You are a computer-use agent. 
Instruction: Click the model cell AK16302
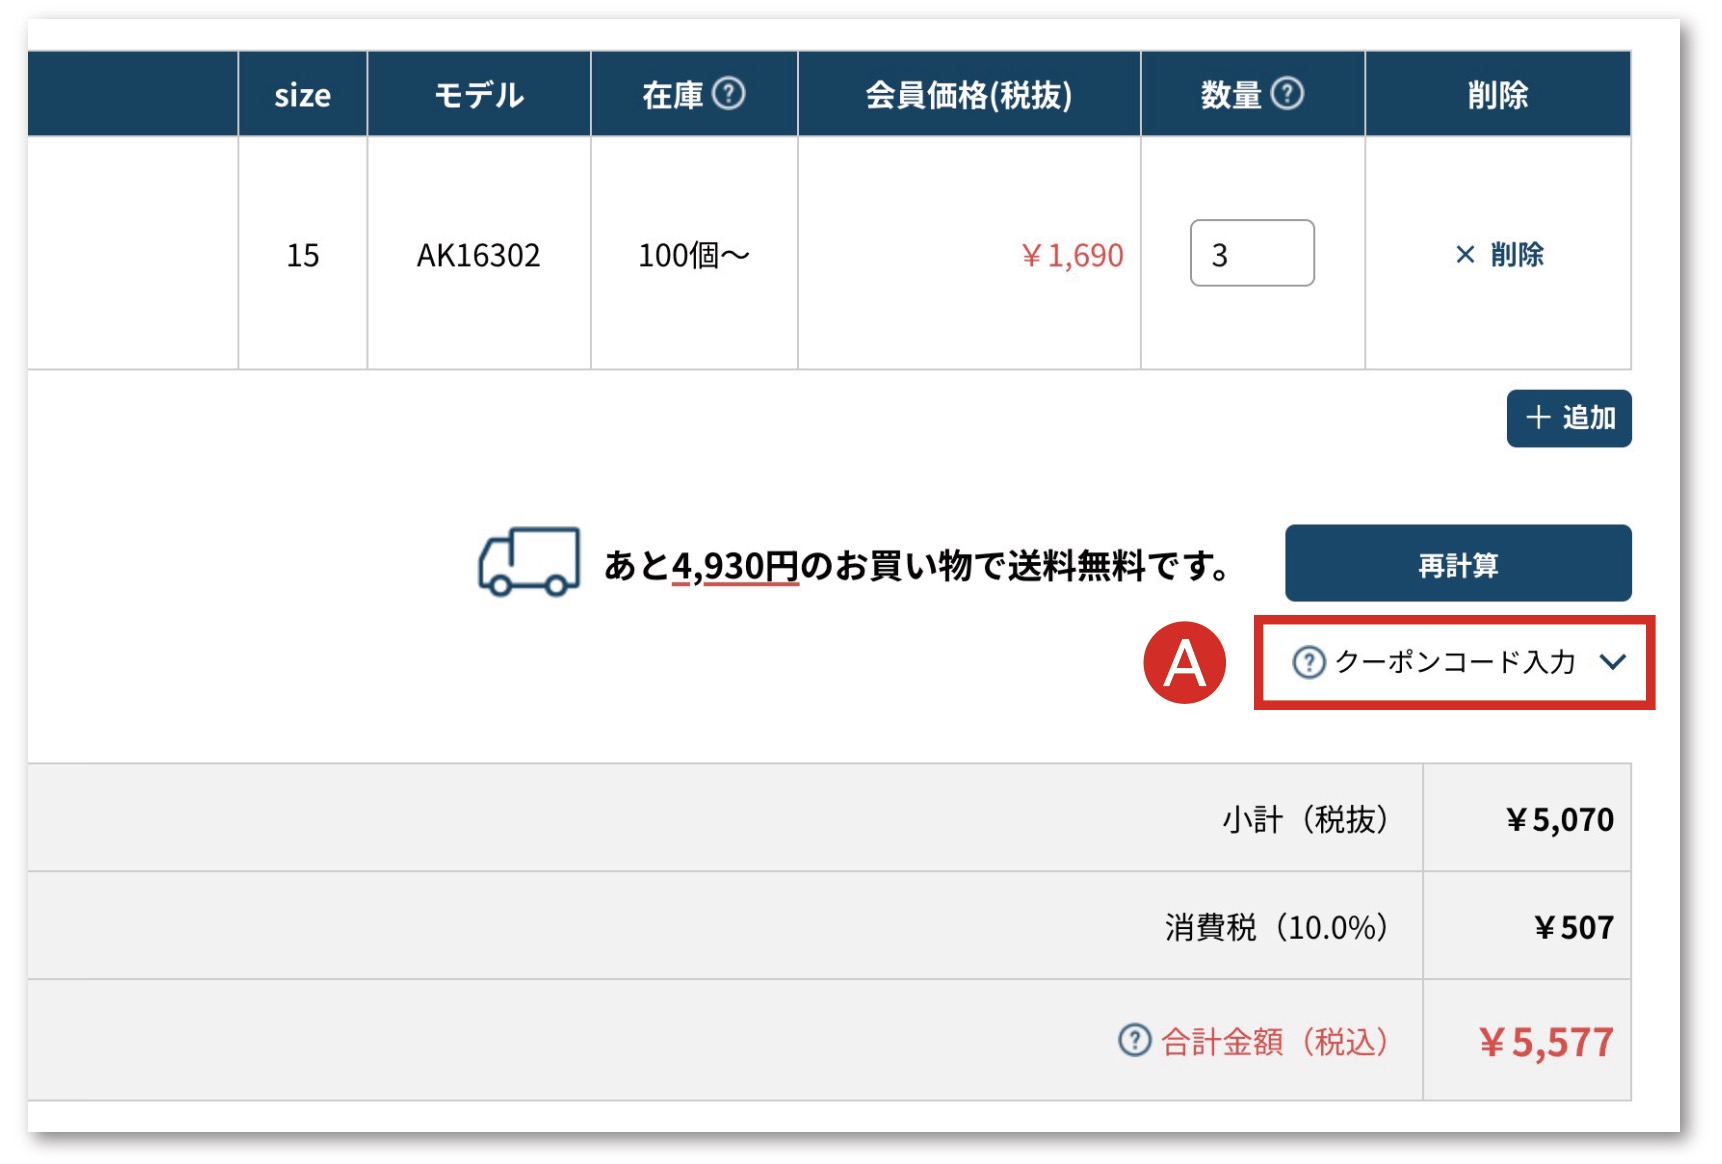478,256
